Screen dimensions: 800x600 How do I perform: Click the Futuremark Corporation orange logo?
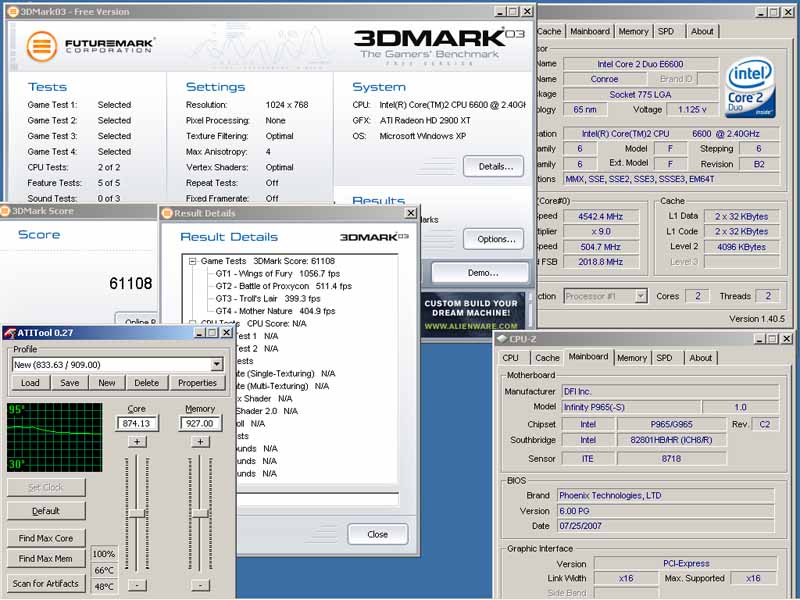coord(41,46)
